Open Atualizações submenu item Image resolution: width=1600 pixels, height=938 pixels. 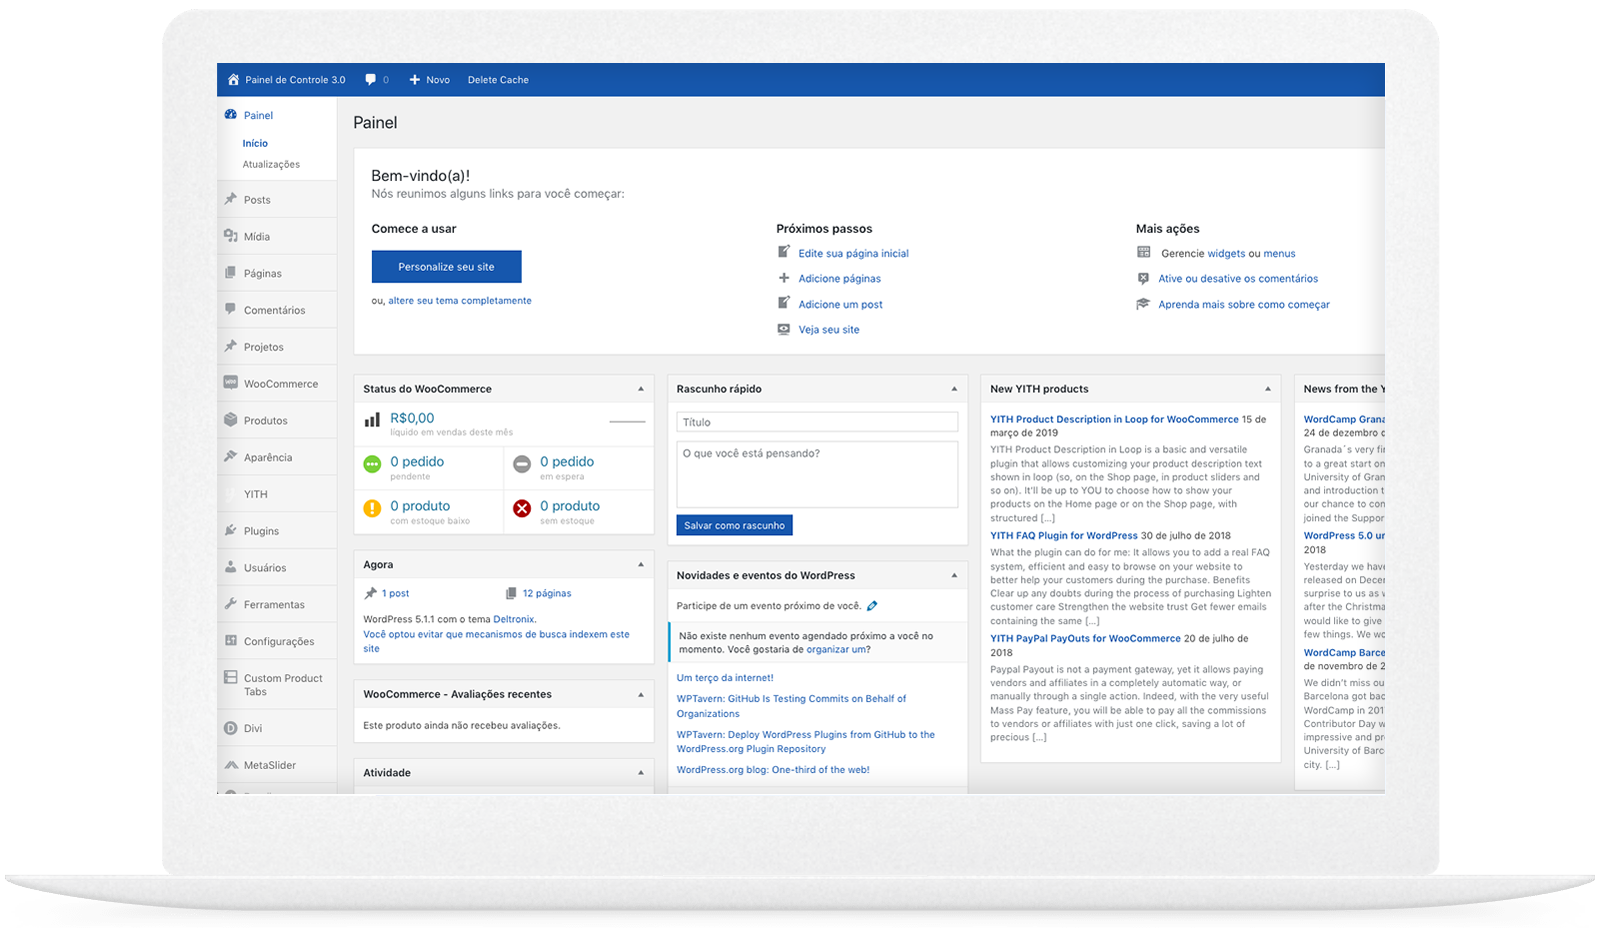[x=271, y=164]
